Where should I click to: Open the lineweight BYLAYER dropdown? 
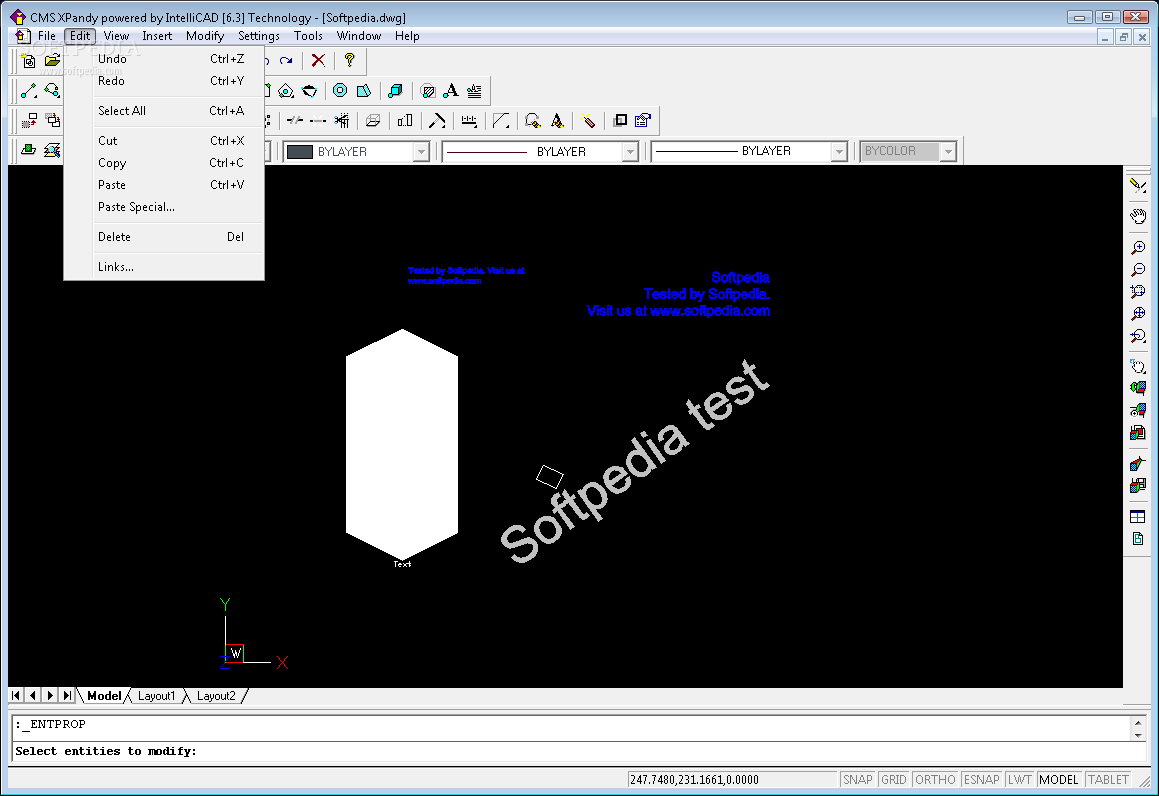click(x=838, y=152)
